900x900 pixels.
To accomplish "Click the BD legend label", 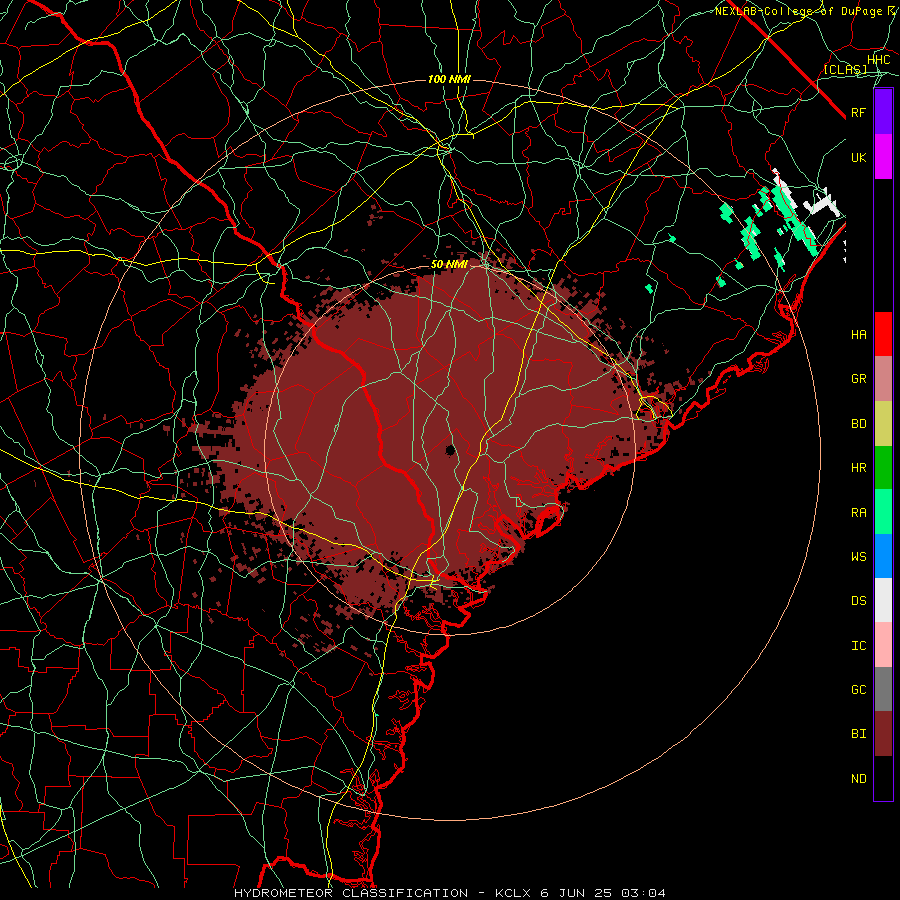I will click(858, 424).
